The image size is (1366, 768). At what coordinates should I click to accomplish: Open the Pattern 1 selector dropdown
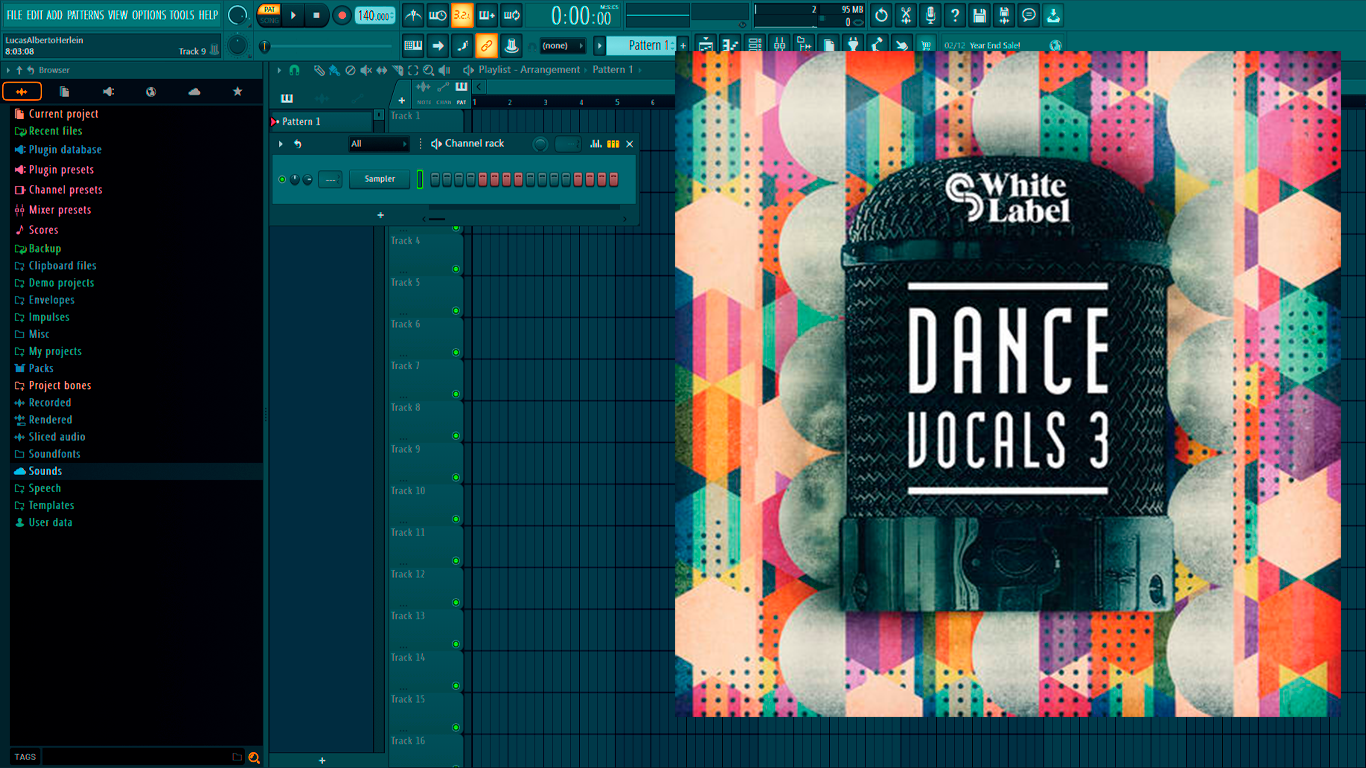pos(641,45)
